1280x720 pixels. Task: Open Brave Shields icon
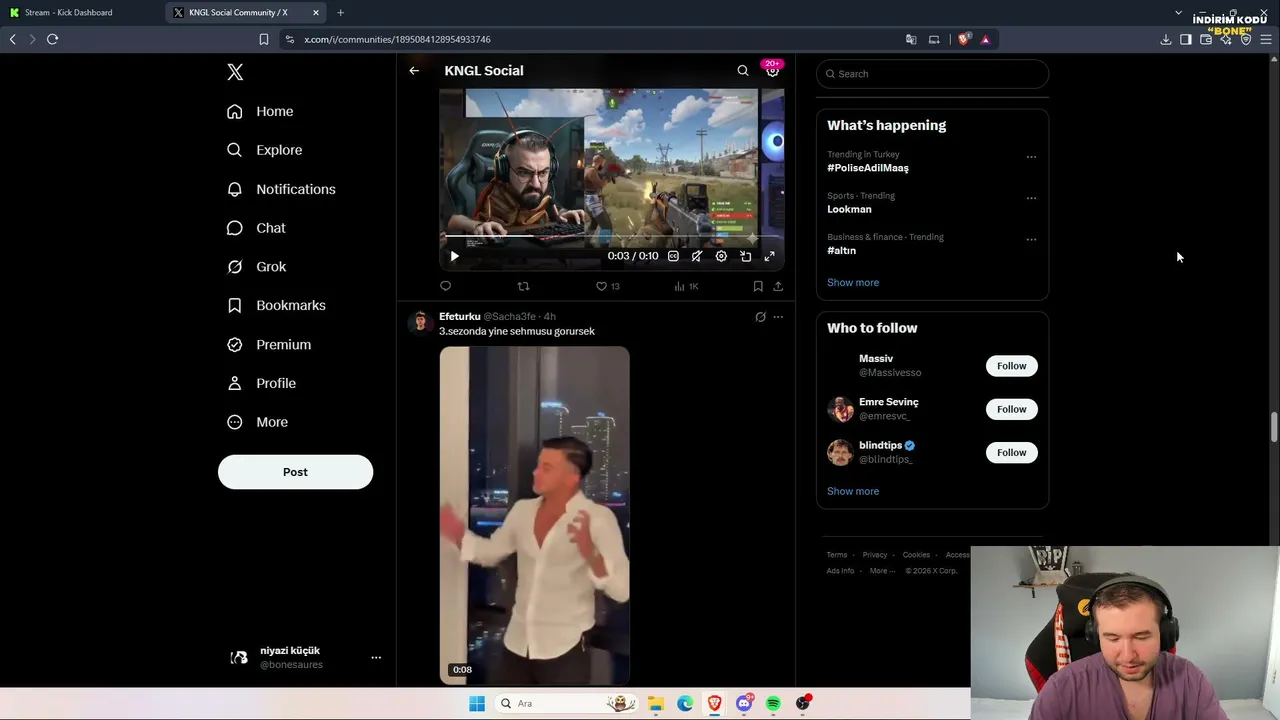(x=964, y=39)
